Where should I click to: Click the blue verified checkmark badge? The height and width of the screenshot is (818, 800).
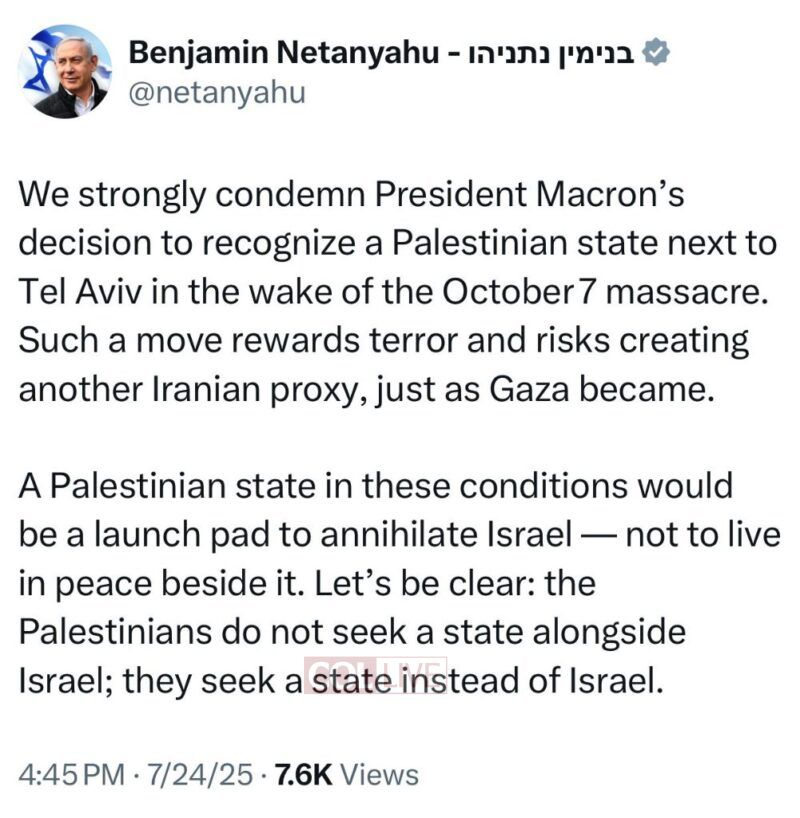coord(655,52)
